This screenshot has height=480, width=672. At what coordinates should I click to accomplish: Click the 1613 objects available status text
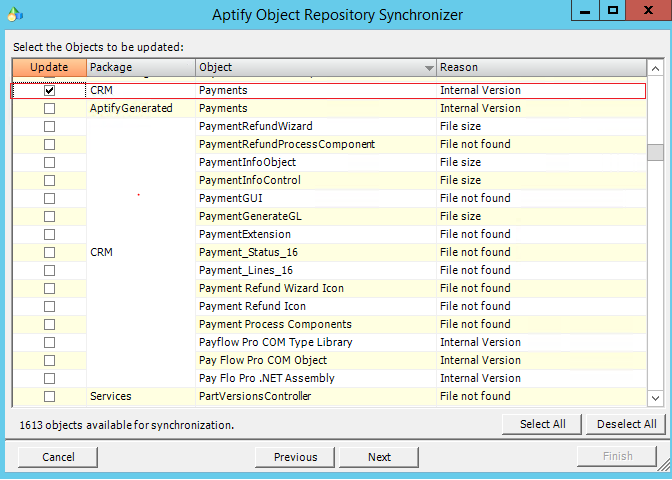[x=126, y=425]
